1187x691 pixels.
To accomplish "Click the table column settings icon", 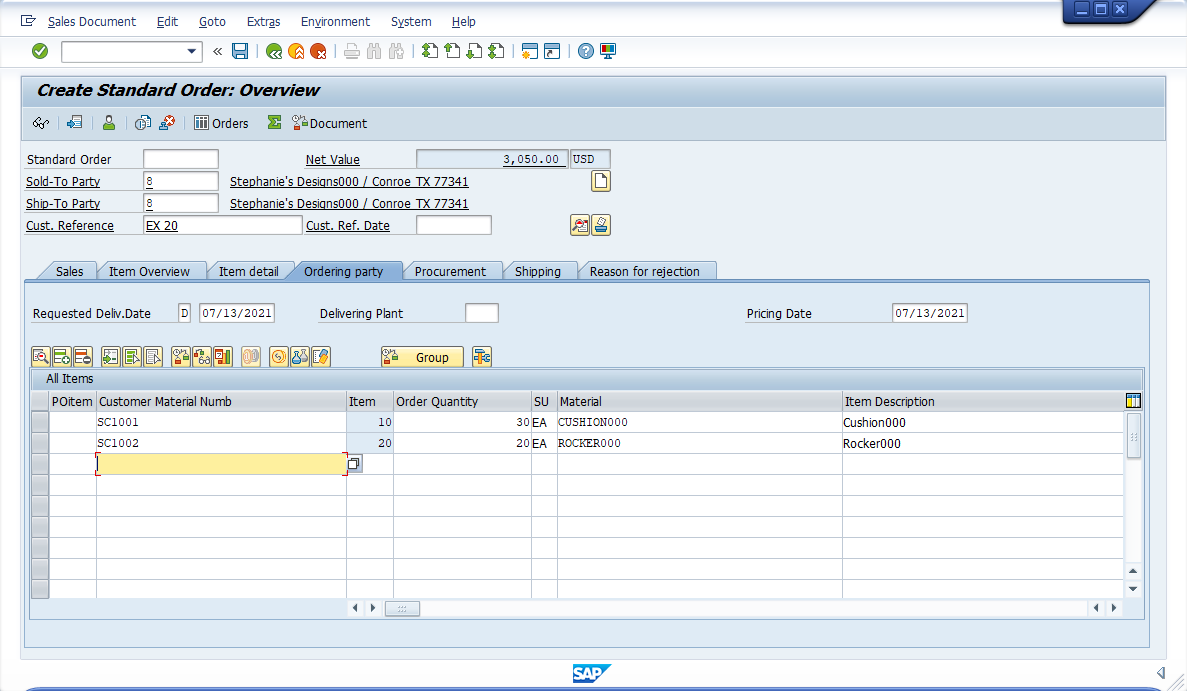I will (x=1133, y=401).
